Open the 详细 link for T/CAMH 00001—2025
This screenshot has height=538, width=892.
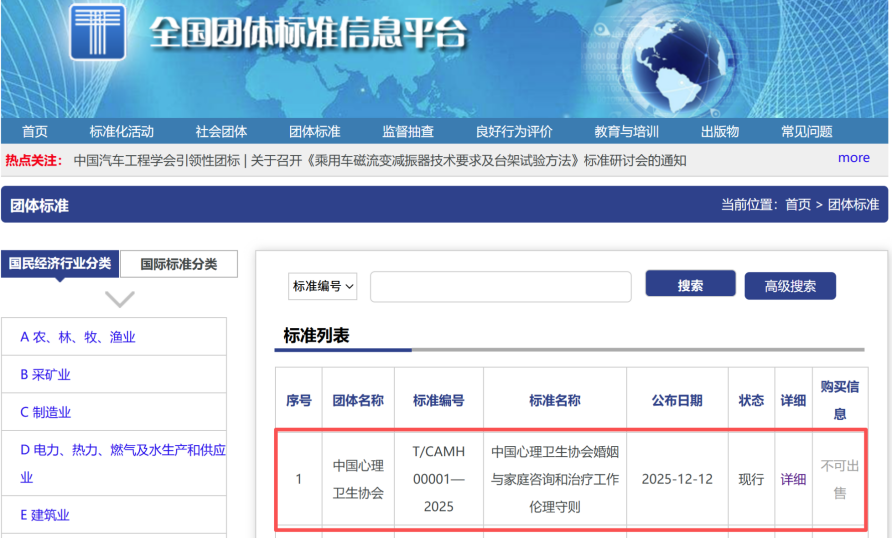793,479
